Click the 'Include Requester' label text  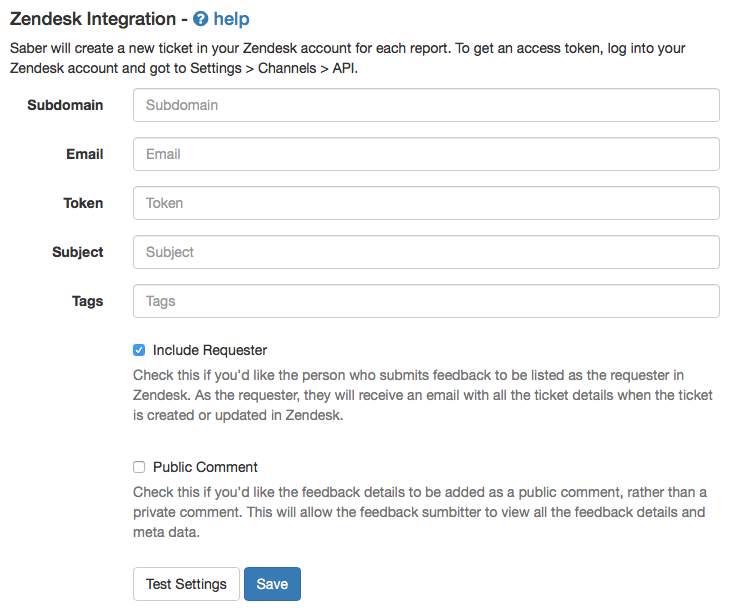tap(210, 350)
